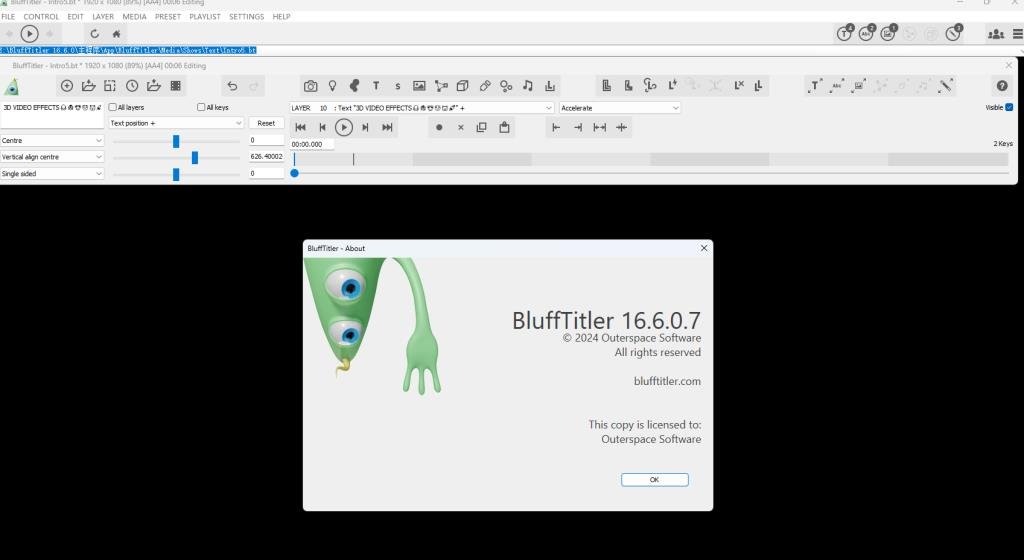Click the change picture with arrows icon
Image resolution: width=1024 pixels, height=560 pixels.
pyautogui.click(x=859, y=86)
